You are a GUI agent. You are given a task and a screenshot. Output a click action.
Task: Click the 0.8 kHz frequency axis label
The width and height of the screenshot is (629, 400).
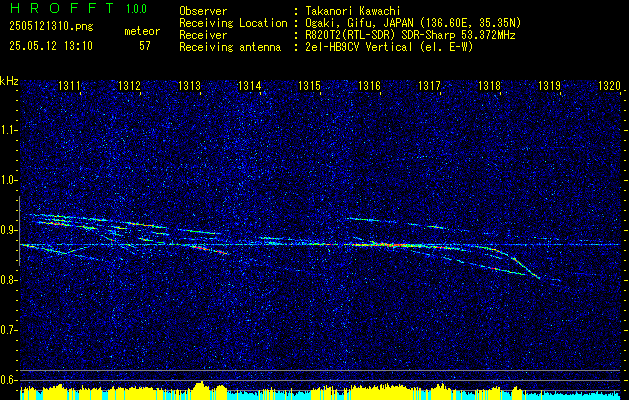[7, 280]
